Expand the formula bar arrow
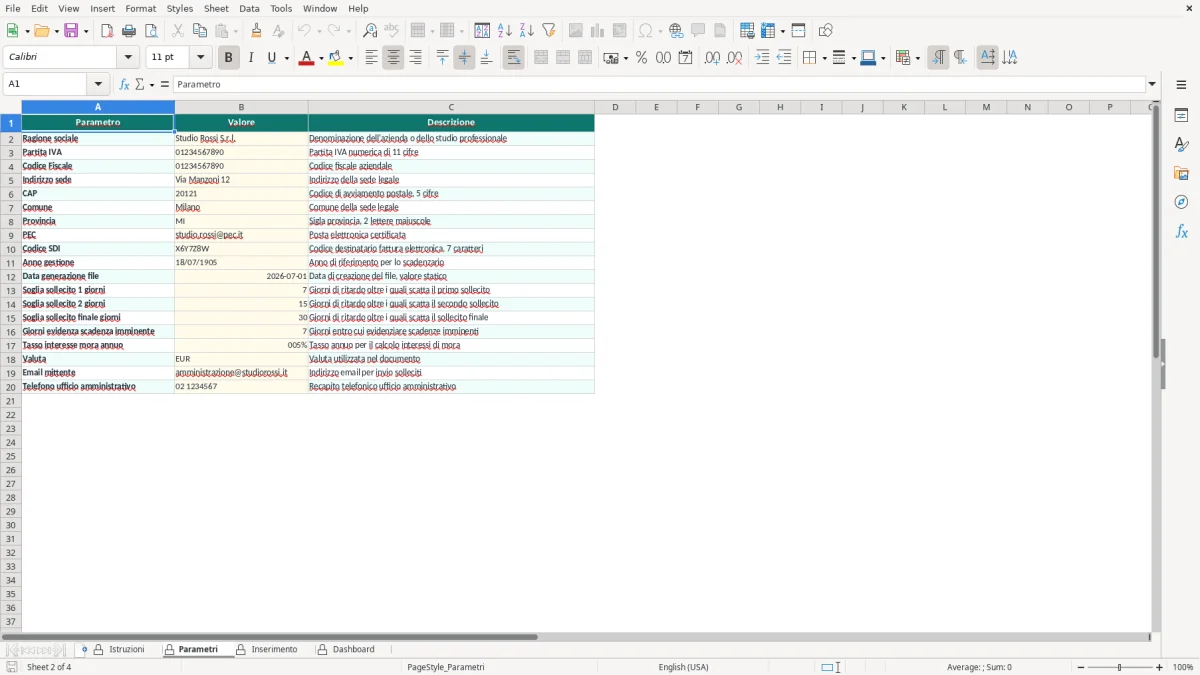The width and height of the screenshot is (1200, 675). coord(1152,84)
